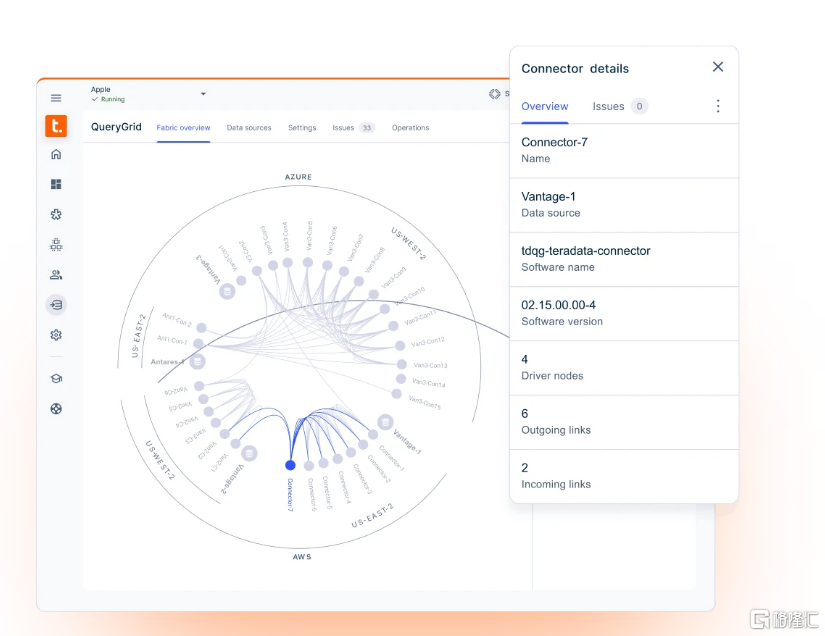Close the Connector details panel
This screenshot has width=825, height=636.
click(x=718, y=67)
